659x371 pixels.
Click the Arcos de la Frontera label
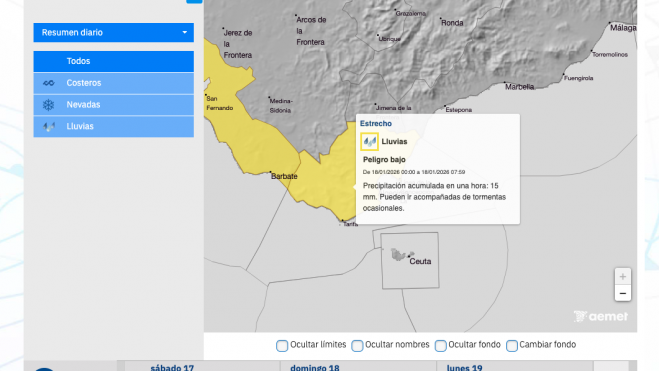point(311,31)
